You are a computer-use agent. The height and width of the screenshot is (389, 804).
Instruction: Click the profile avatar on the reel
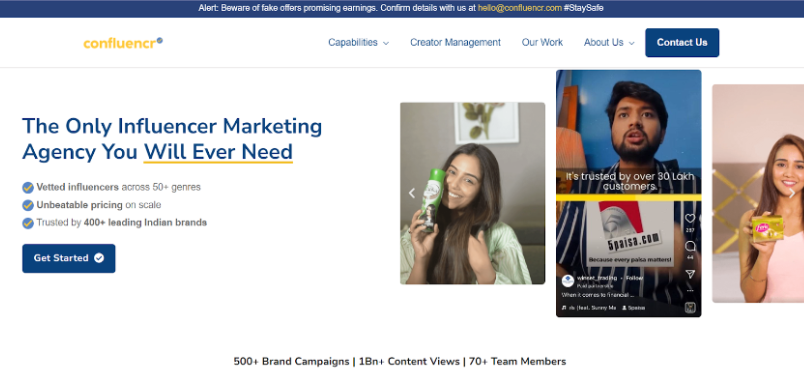[568, 280]
